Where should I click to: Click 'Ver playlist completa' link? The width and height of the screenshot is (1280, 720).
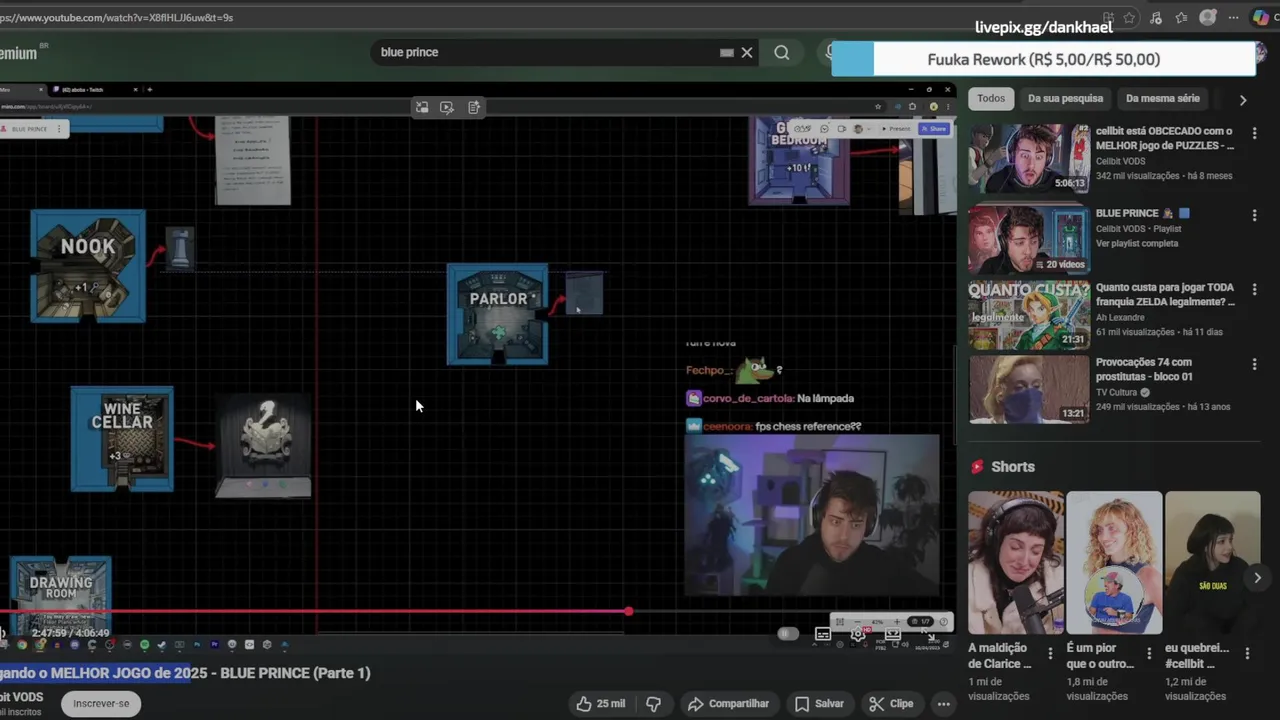[1137, 243]
